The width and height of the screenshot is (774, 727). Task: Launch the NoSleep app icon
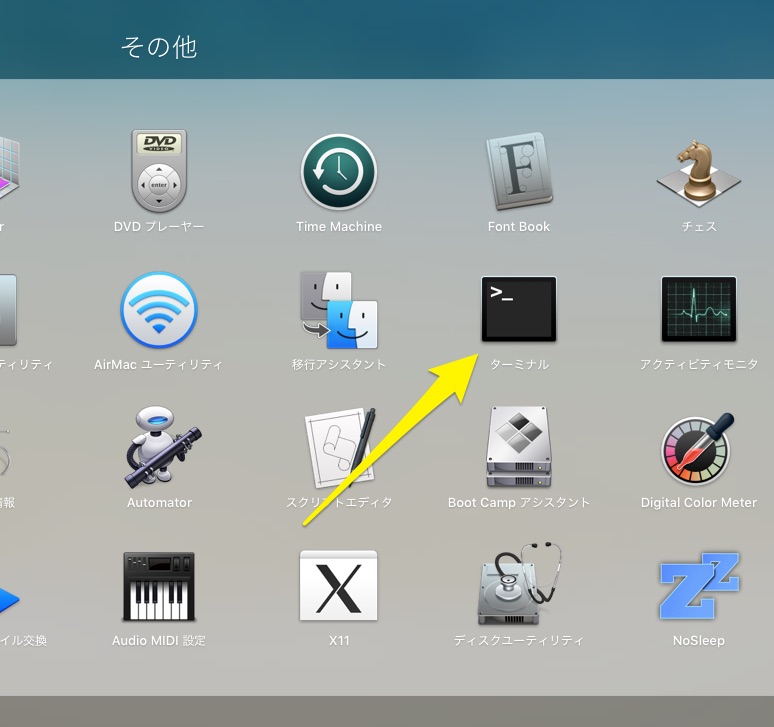click(699, 585)
